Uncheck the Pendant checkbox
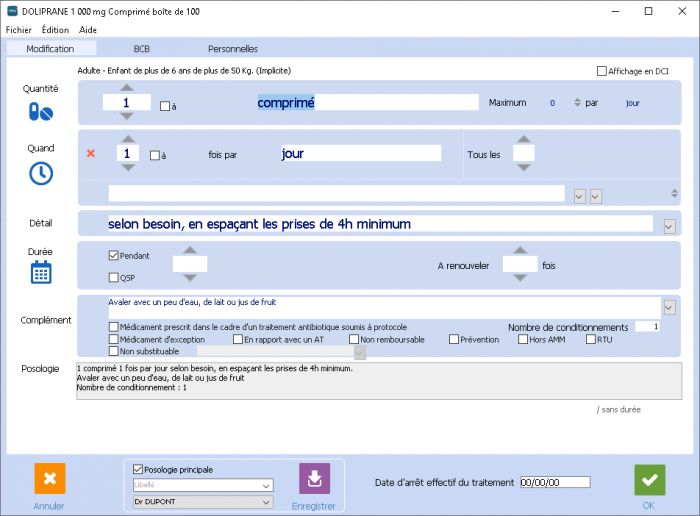This screenshot has height=516, width=700. point(113,255)
